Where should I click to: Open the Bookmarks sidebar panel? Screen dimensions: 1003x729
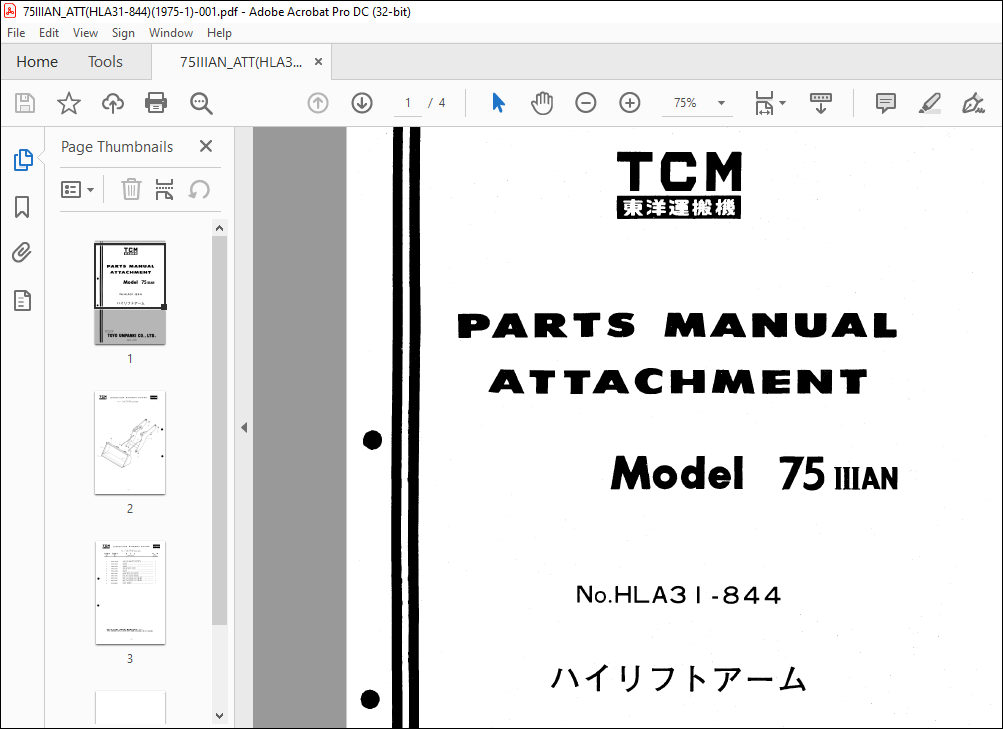click(x=22, y=207)
